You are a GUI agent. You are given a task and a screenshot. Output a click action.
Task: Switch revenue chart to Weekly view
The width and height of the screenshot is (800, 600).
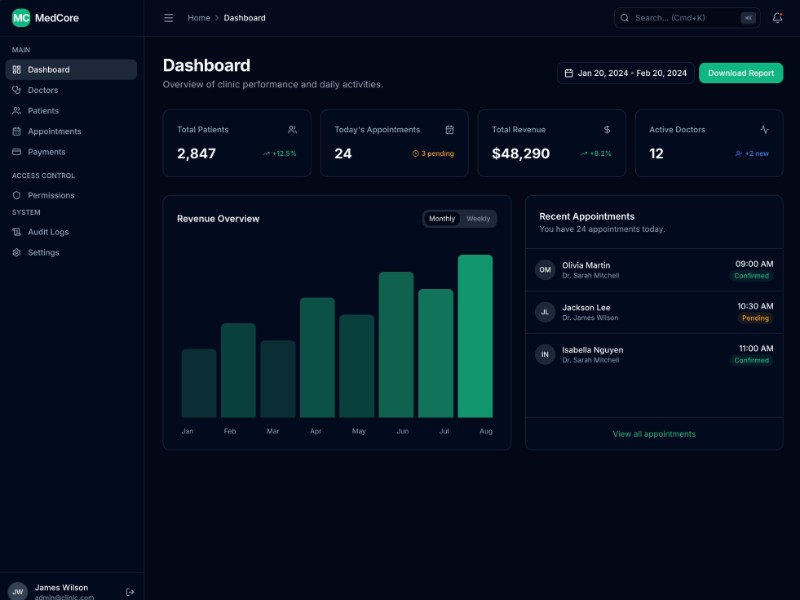tap(478, 219)
